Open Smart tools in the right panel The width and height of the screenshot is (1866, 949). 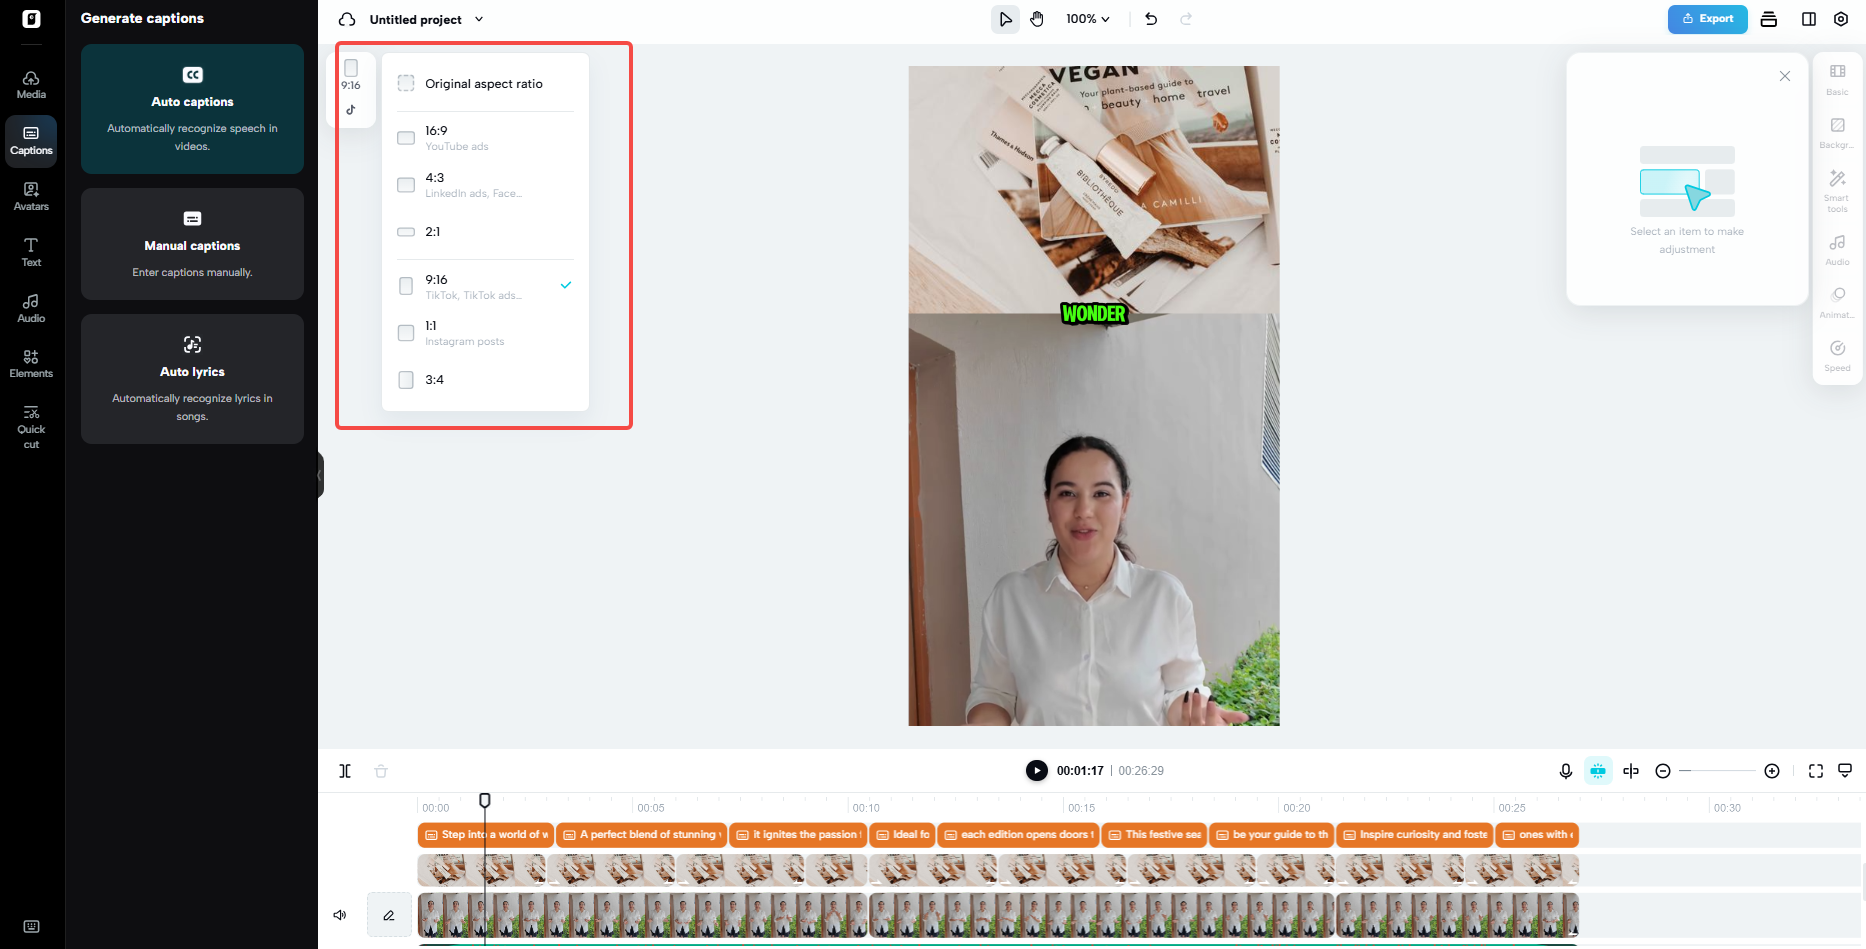(x=1837, y=190)
